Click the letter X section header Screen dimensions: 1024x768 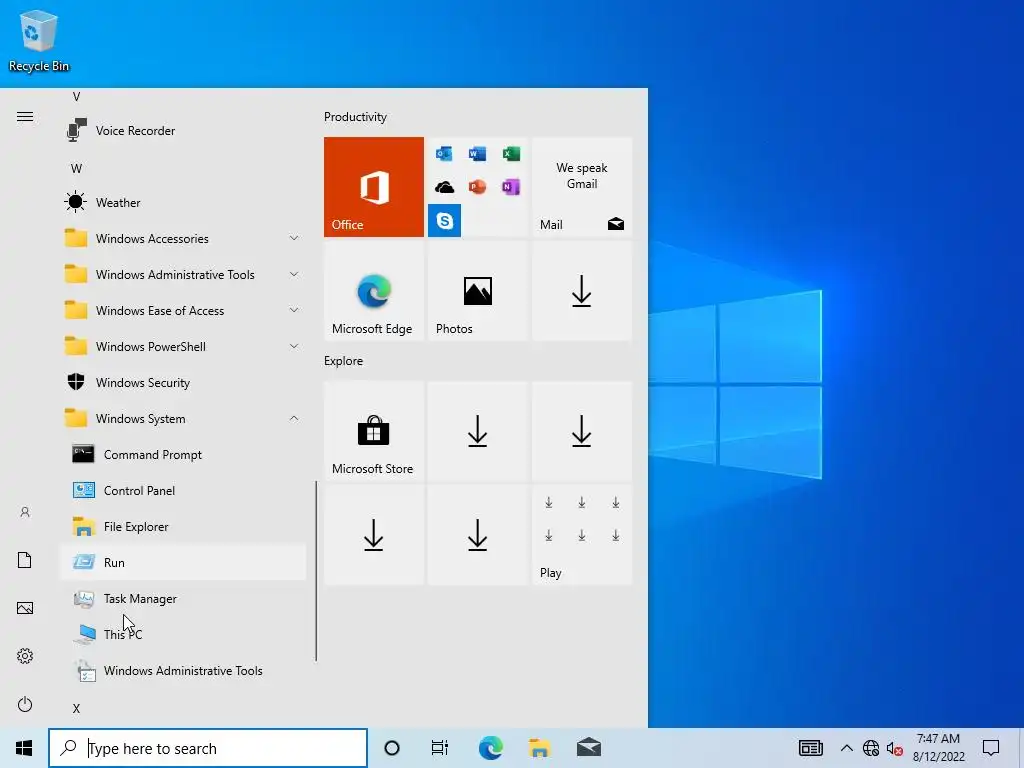pyautogui.click(x=76, y=708)
